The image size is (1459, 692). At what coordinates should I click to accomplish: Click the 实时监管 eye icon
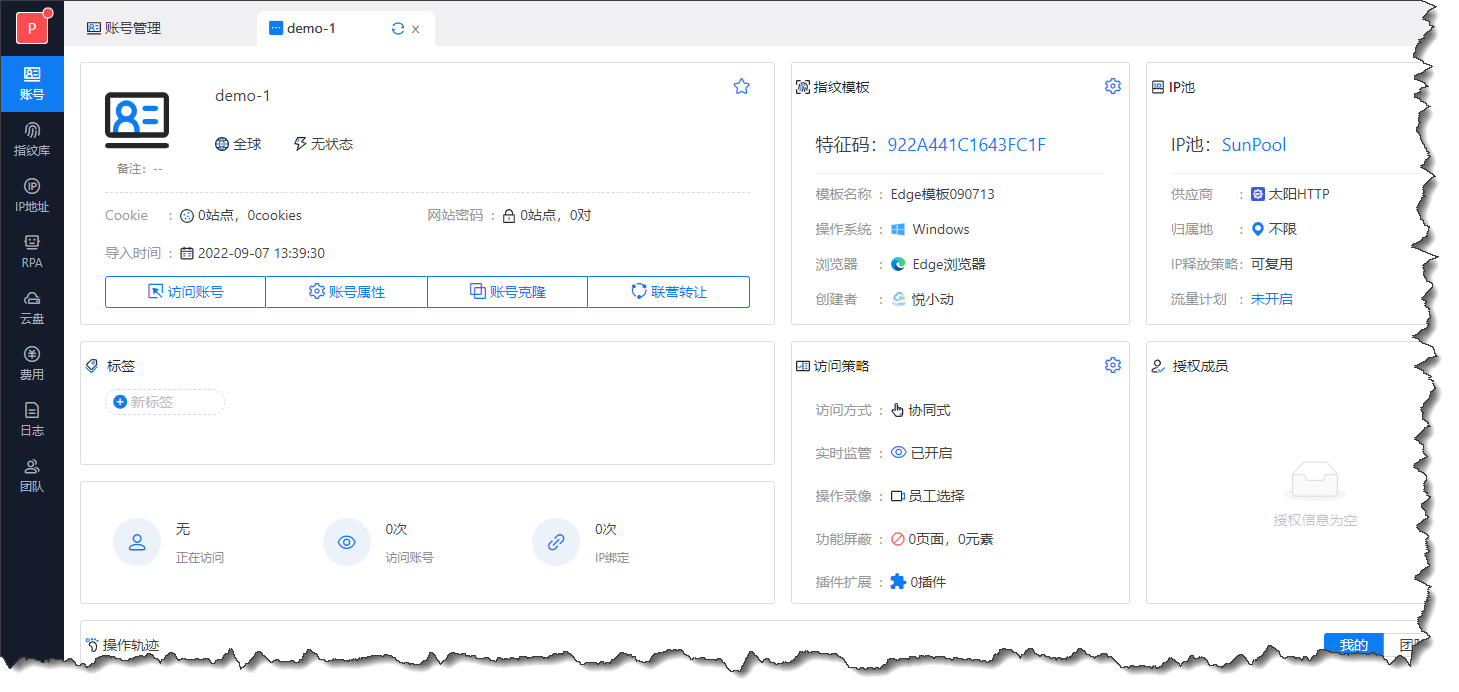pyautogui.click(x=898, y=453)
